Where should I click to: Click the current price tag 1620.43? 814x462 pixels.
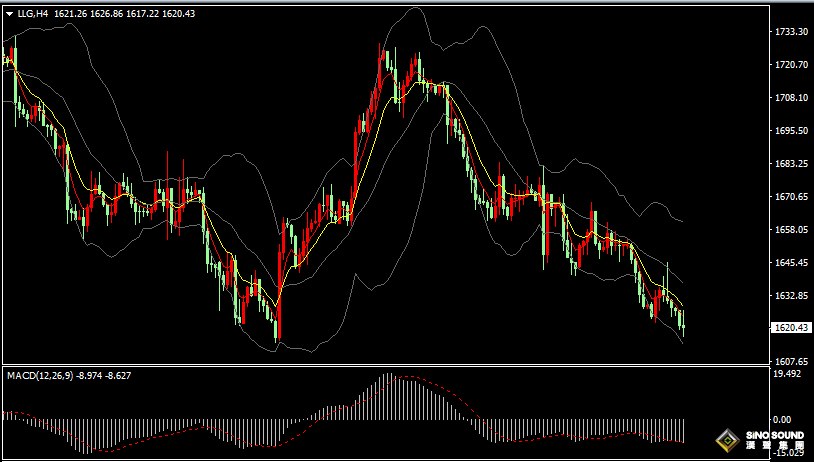click(791, 327)
